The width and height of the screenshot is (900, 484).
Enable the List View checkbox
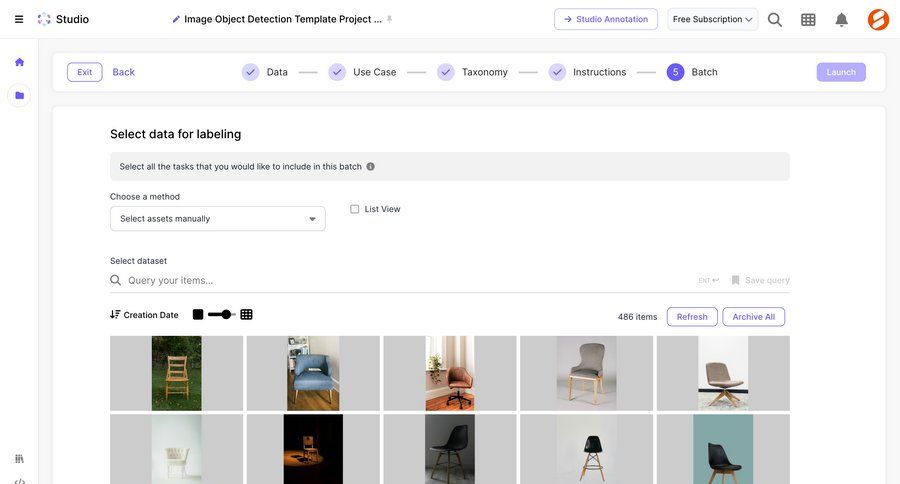[355, 209]
